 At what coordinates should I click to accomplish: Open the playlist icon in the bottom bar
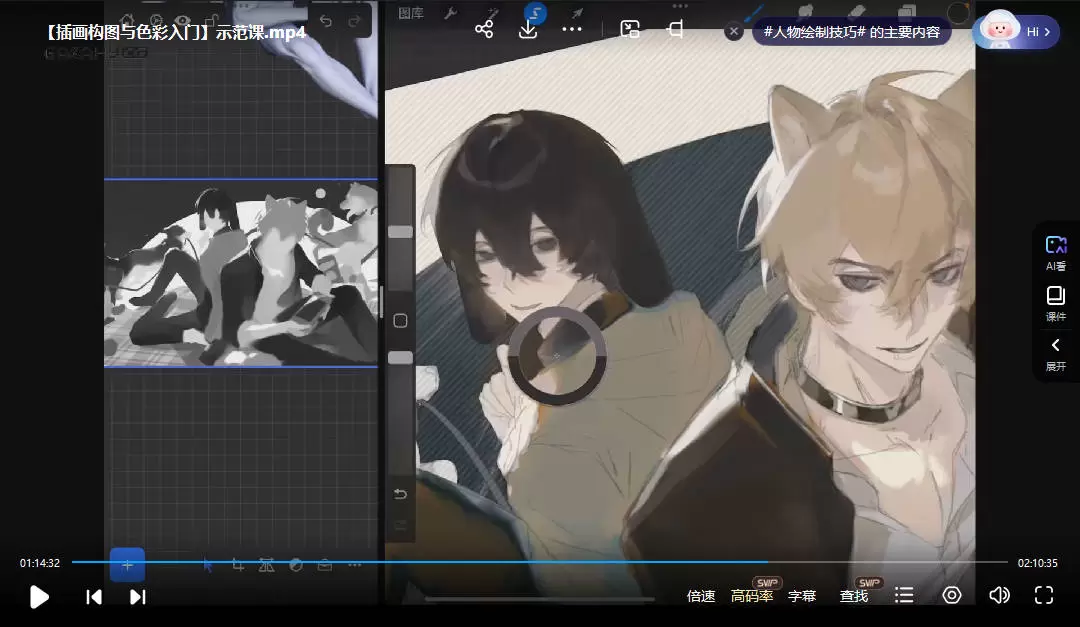pyautogui.click(x=904, y=596)
